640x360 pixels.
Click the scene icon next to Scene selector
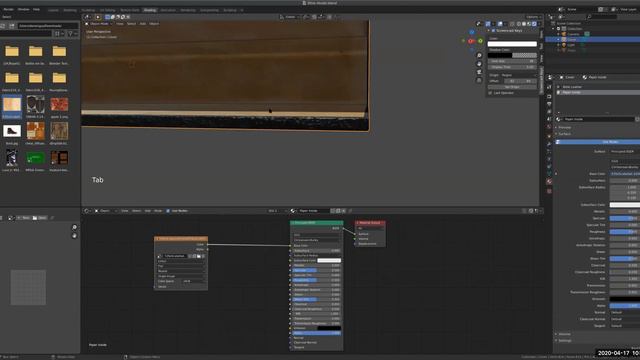point(562,9)
